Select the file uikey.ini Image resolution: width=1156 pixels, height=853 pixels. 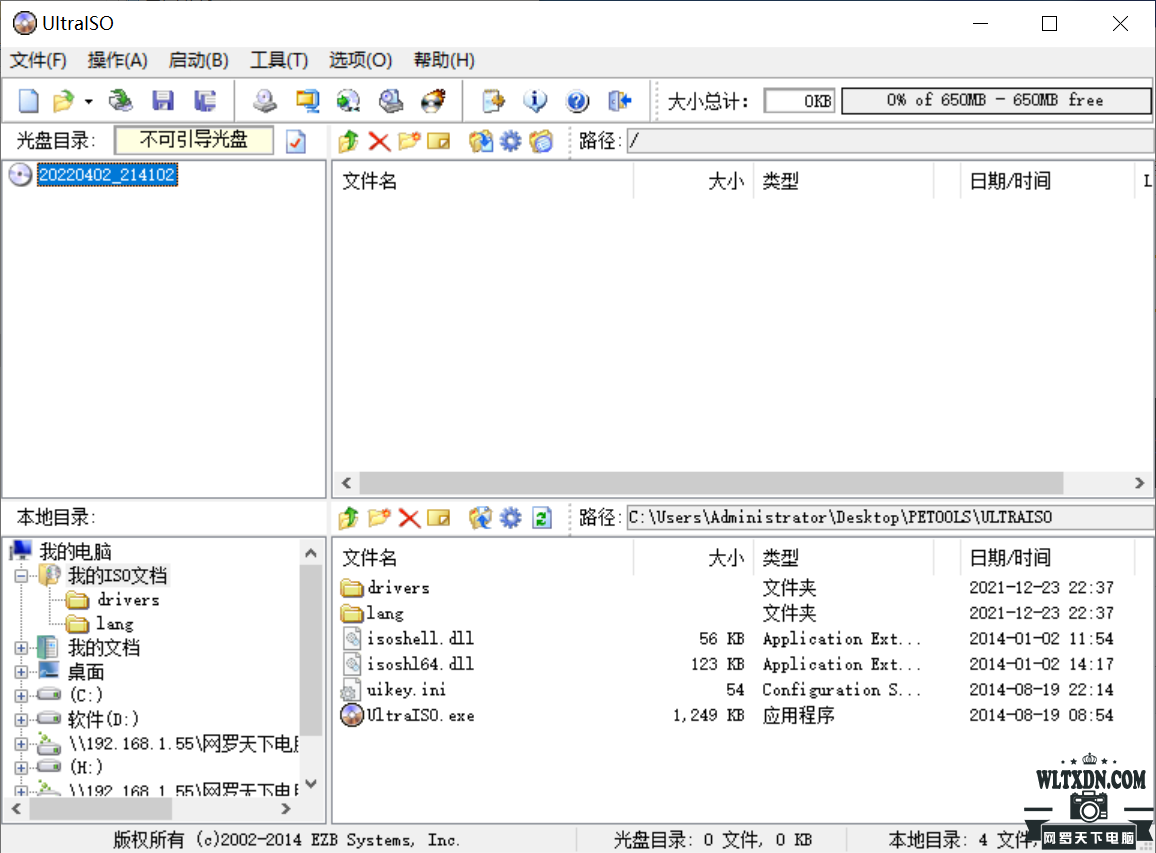[x=406, y=690]
